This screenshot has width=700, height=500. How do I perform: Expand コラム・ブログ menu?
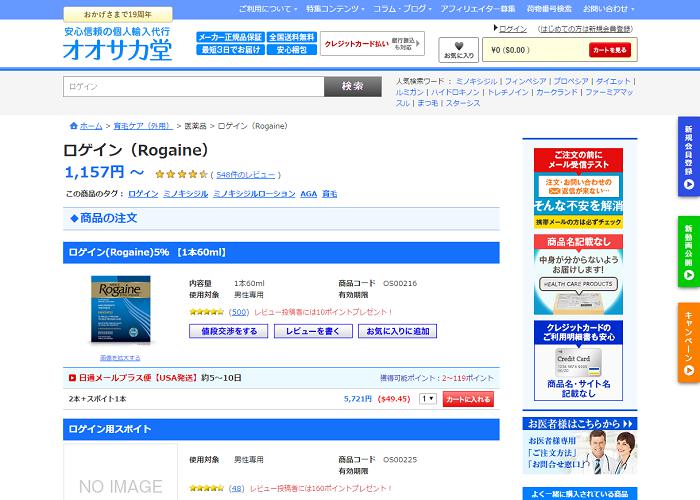tap(402, 8)
